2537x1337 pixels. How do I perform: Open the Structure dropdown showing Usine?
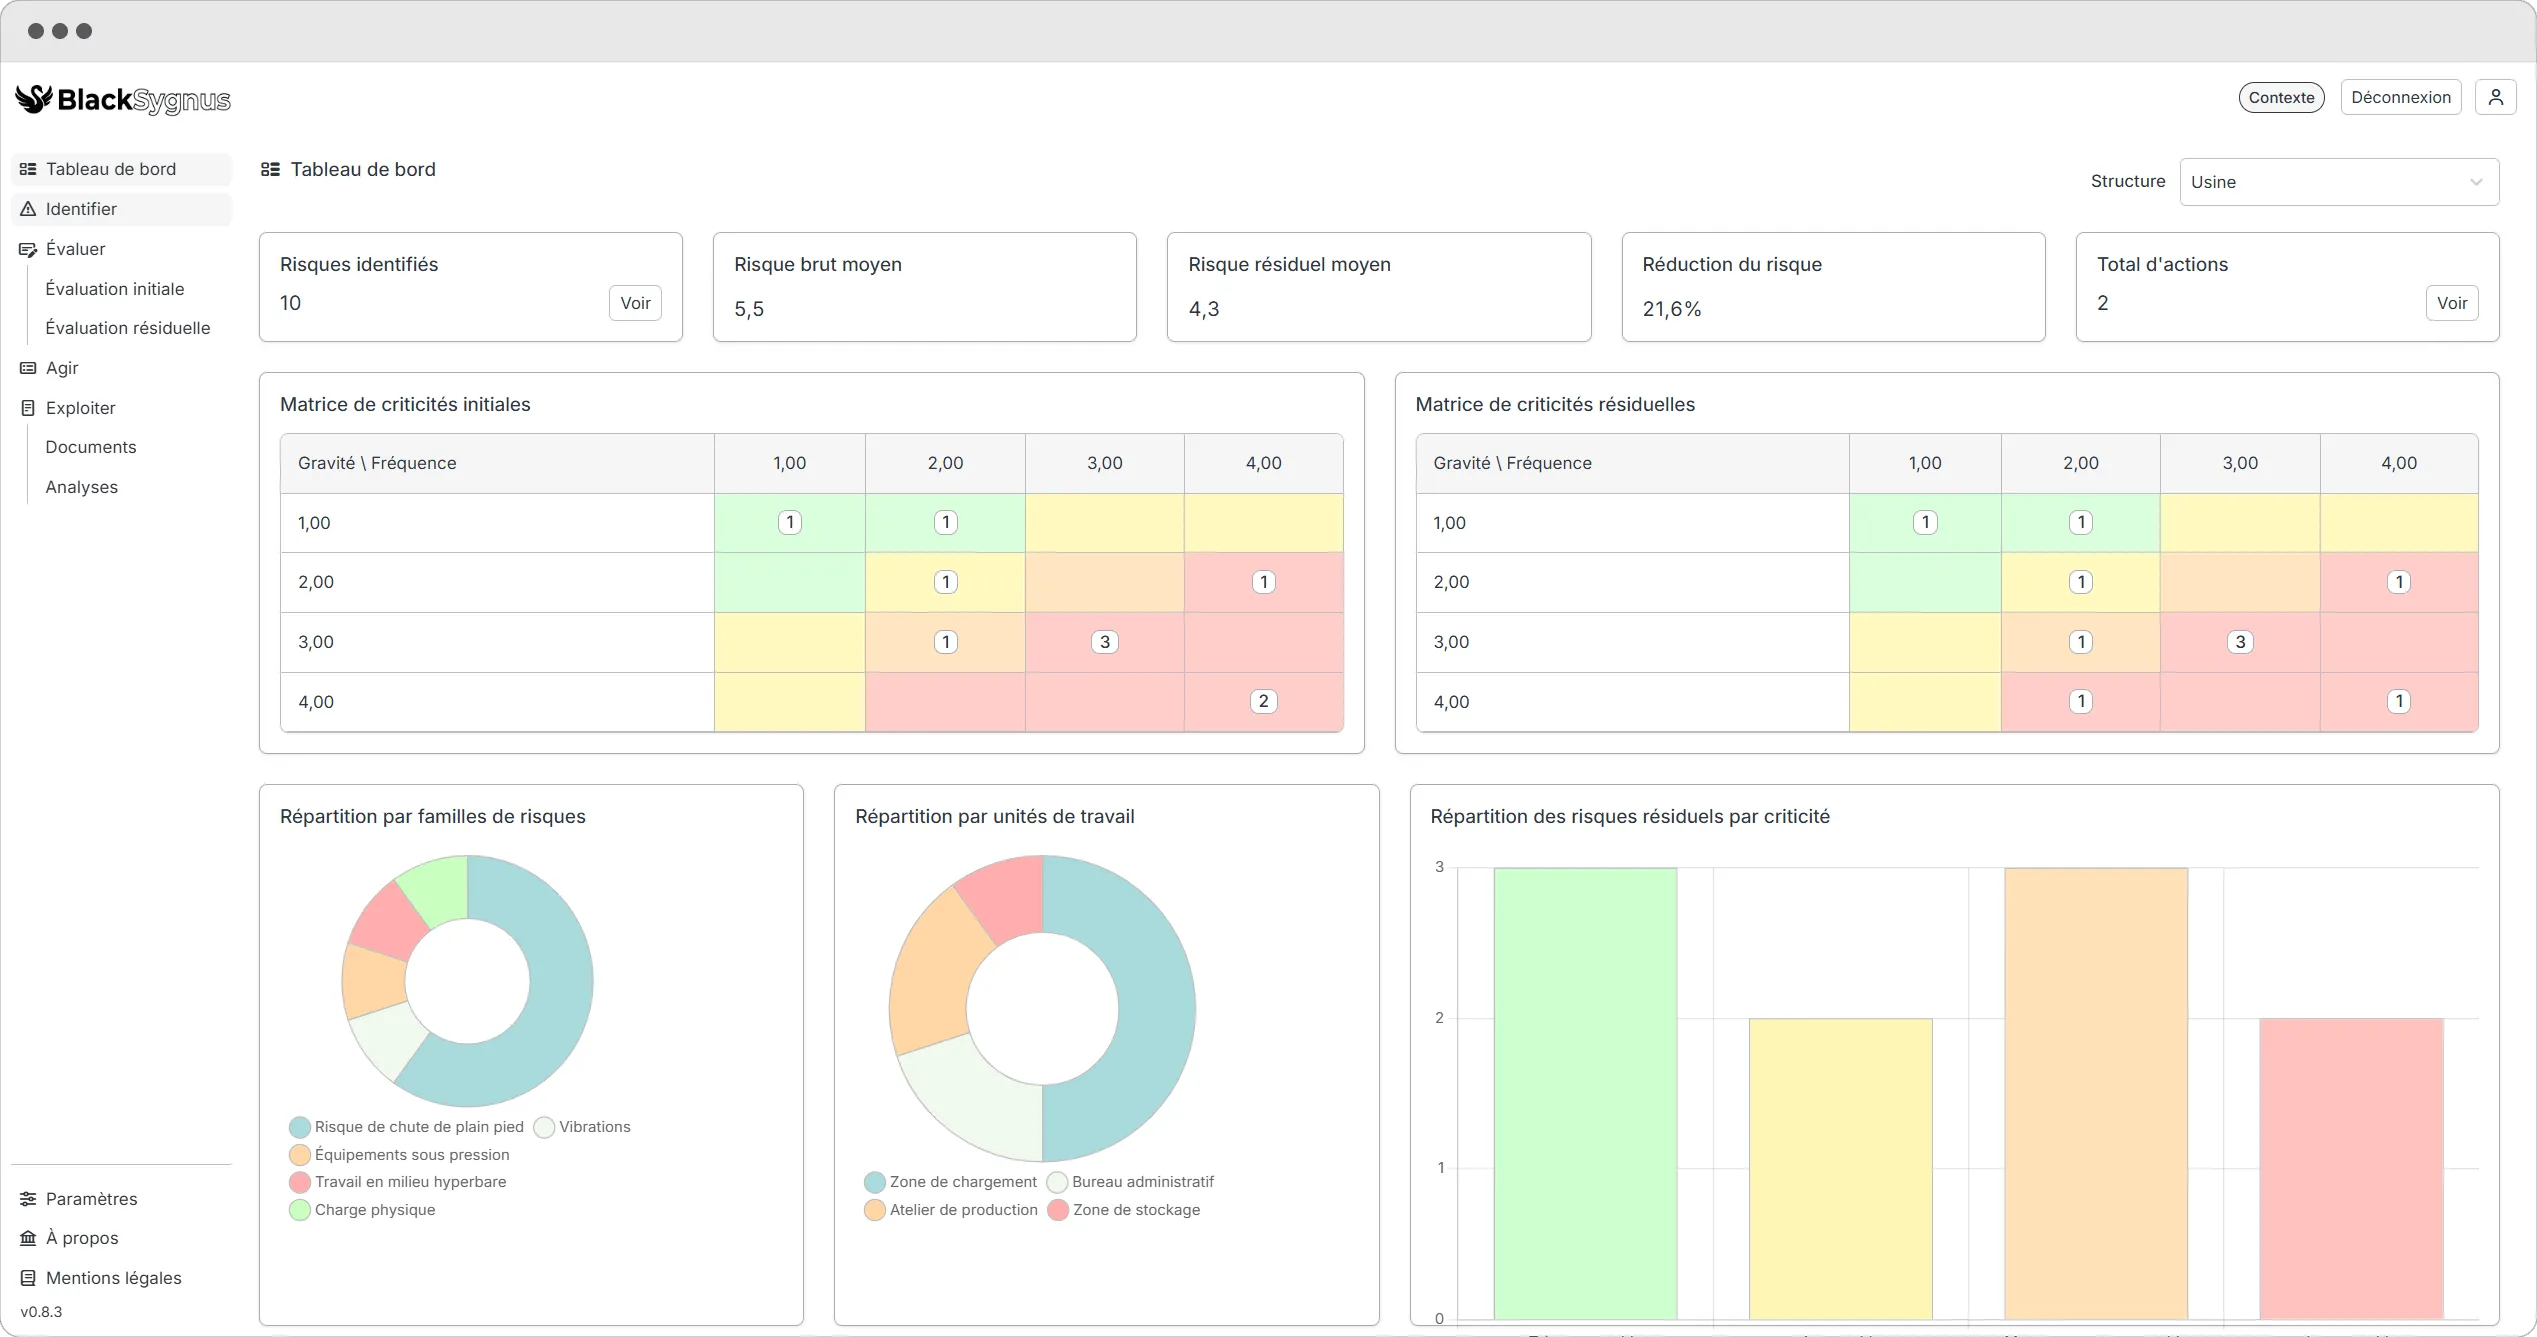tap(2339, 182)
